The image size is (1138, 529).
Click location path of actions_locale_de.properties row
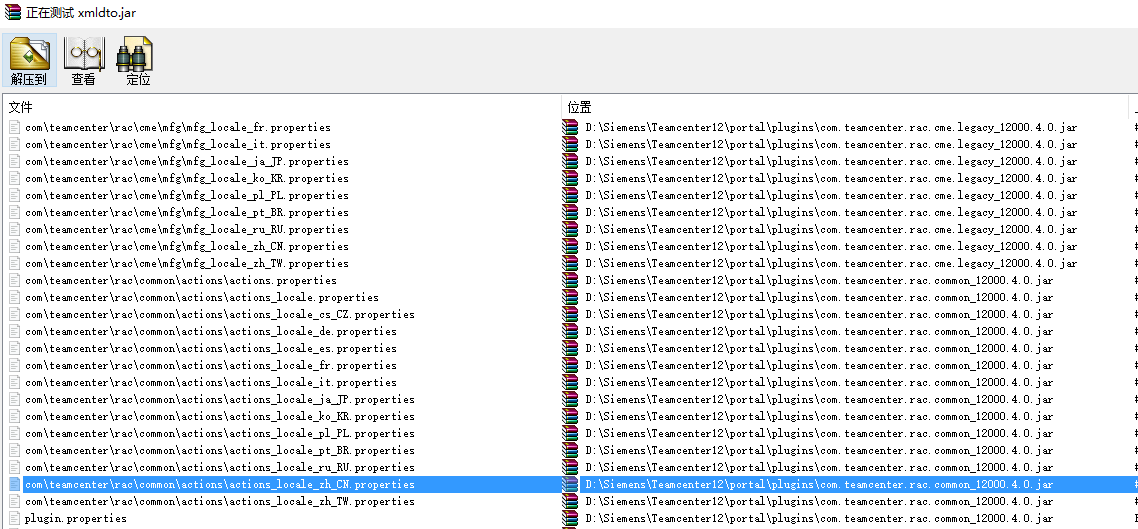coord(819,332)
